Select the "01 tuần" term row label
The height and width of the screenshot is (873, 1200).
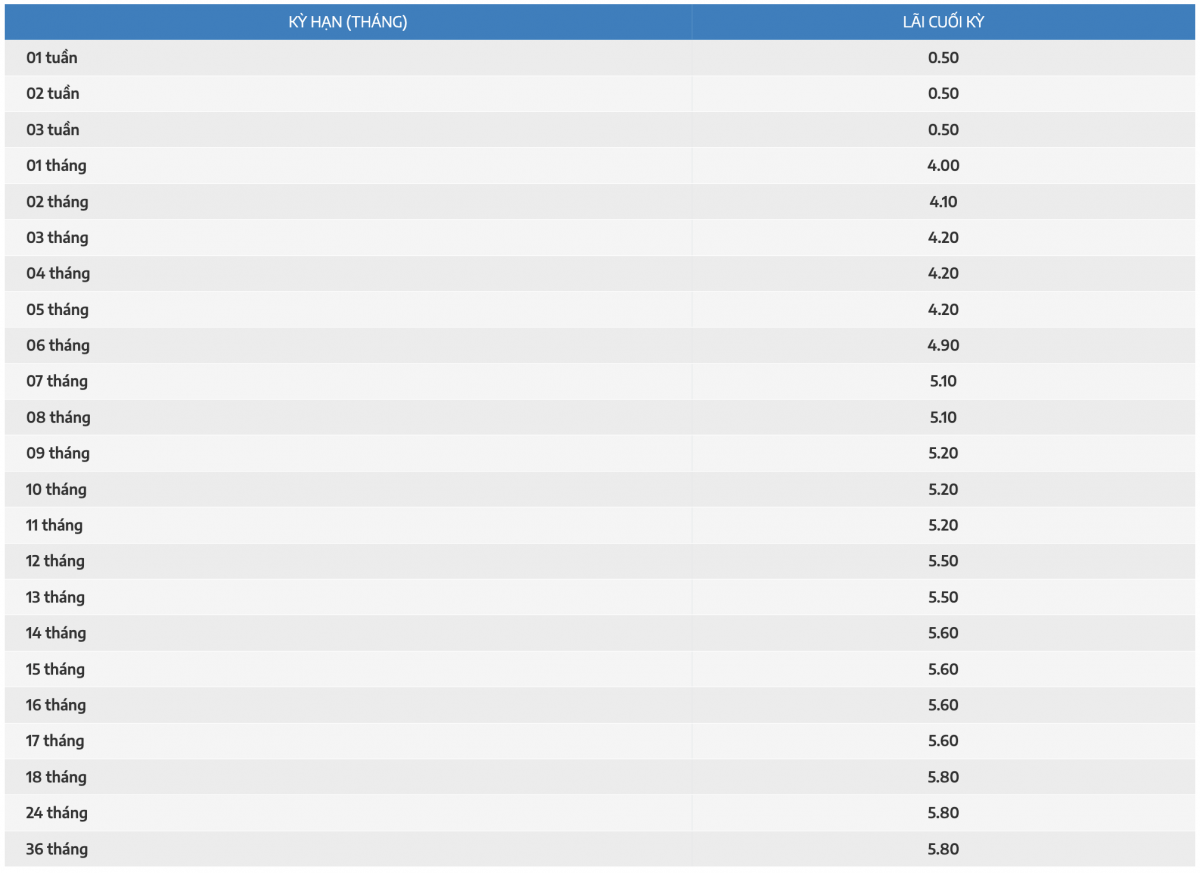point(52,58)
